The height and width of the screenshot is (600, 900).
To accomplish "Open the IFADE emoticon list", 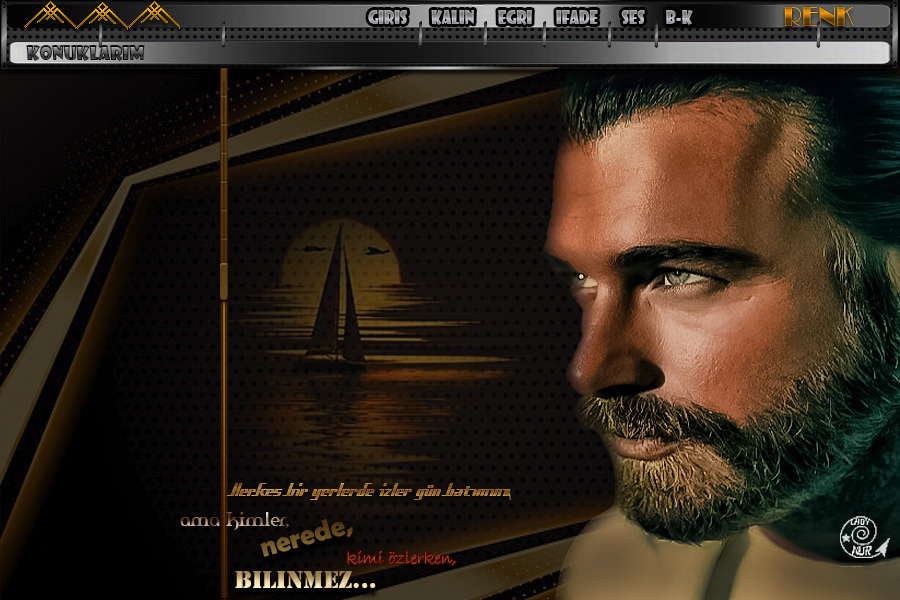I will pos(576,18).
